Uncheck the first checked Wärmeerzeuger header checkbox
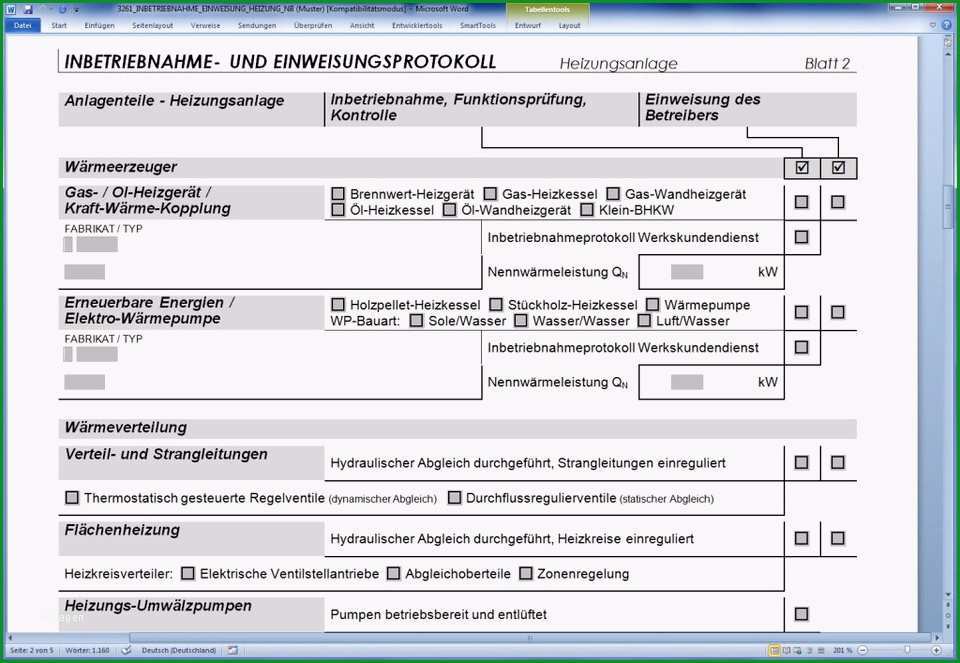The width and height of the screenshot is (960, 663). point(802,167)
